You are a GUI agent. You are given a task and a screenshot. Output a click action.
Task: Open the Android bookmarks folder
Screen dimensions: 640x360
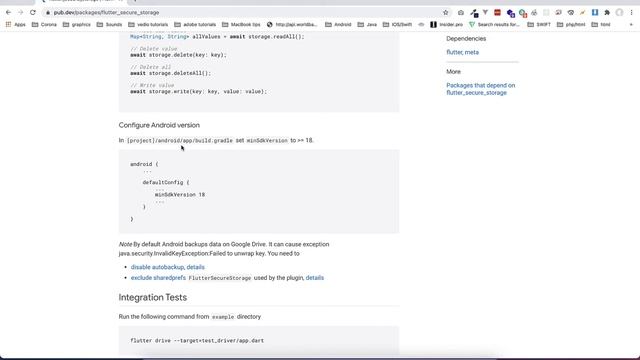point(338,24)
